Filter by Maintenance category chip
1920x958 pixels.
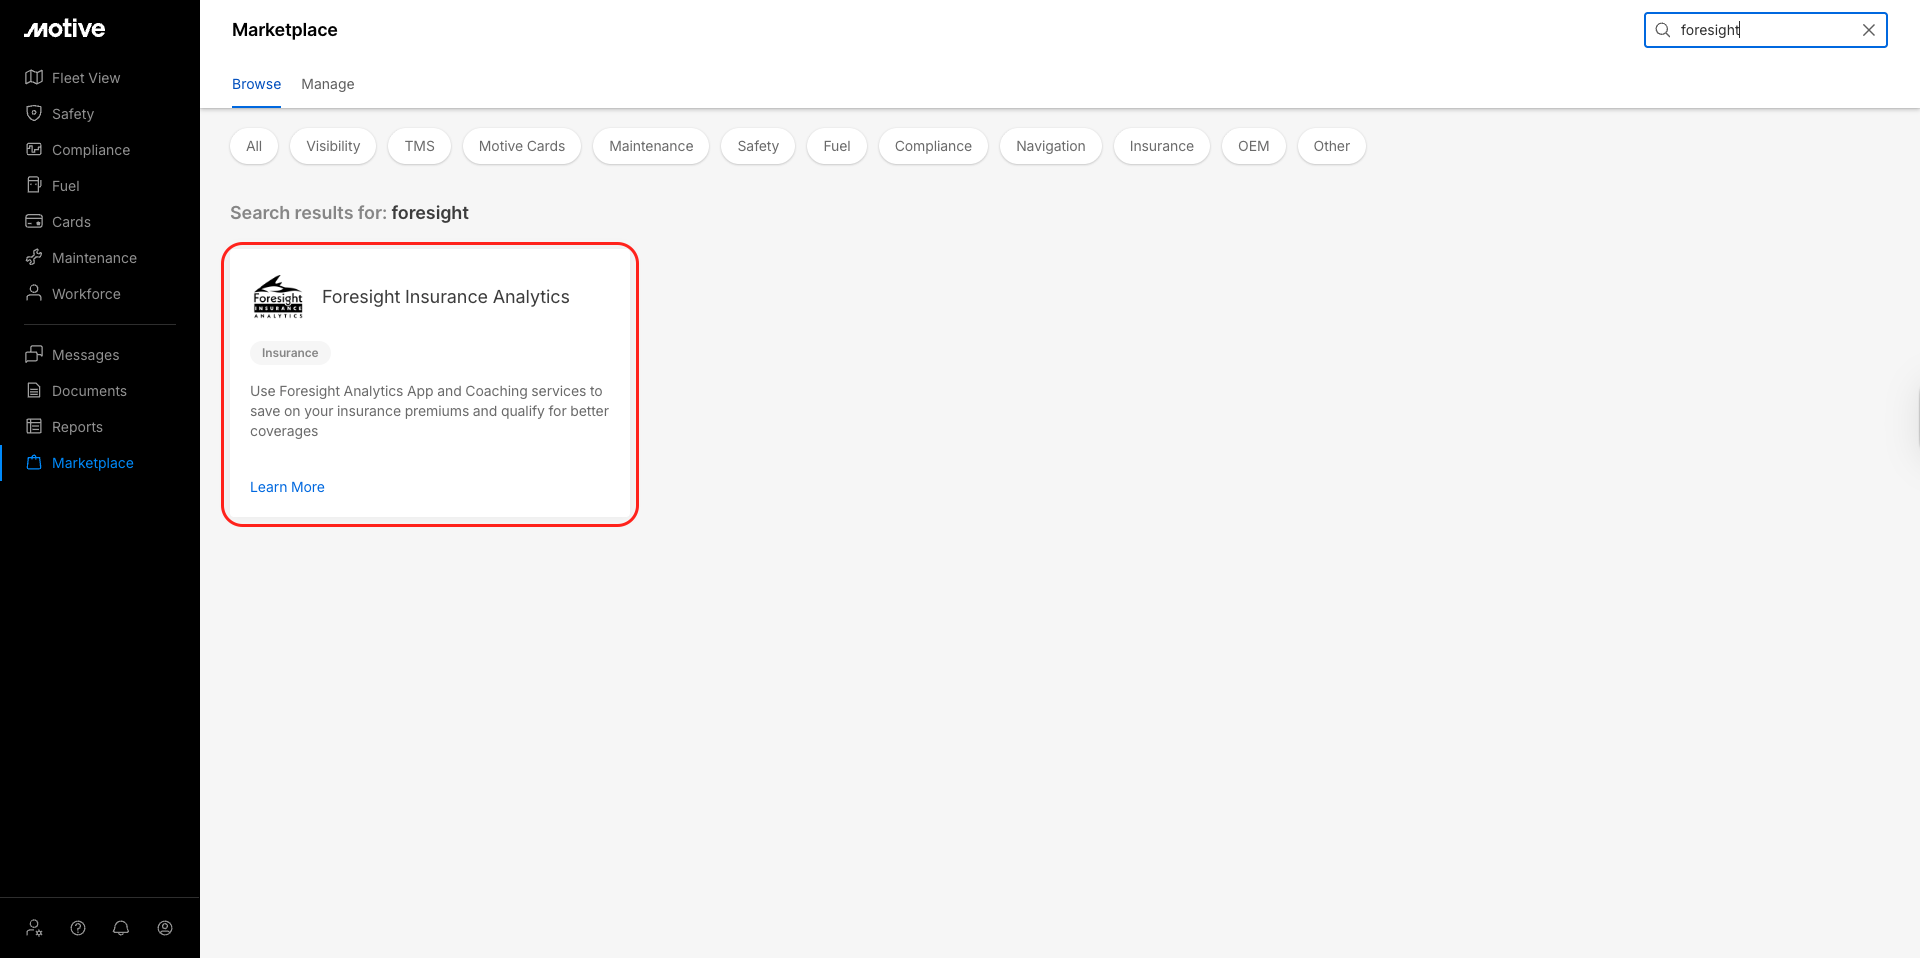[x=651, y=146]
